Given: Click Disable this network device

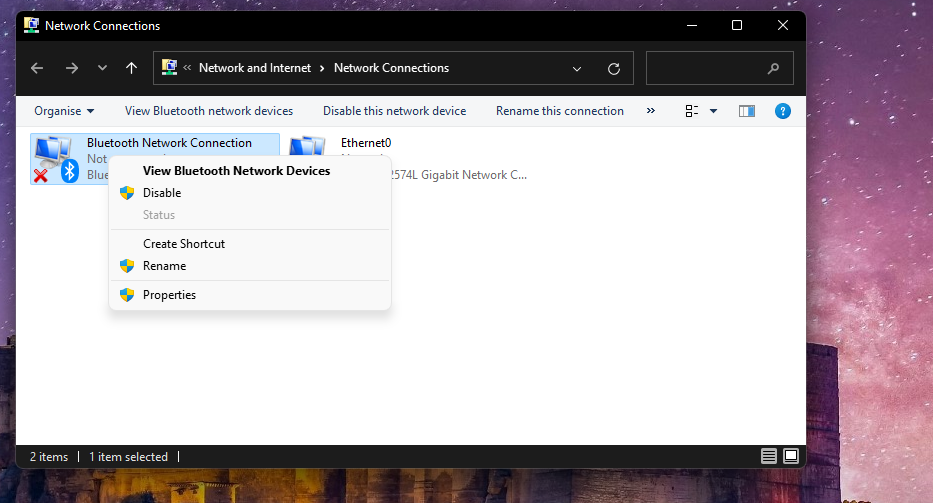Looking at the screenshot, I should click(395, 111).
